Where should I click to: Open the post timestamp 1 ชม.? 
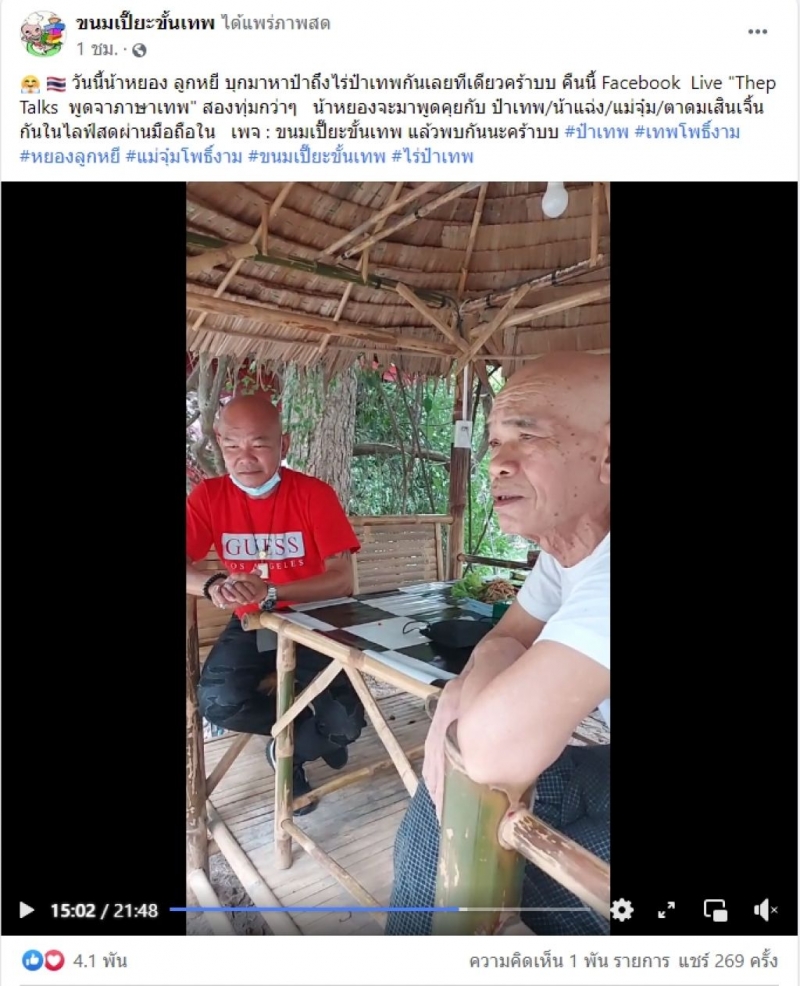[x=97, y=49]
